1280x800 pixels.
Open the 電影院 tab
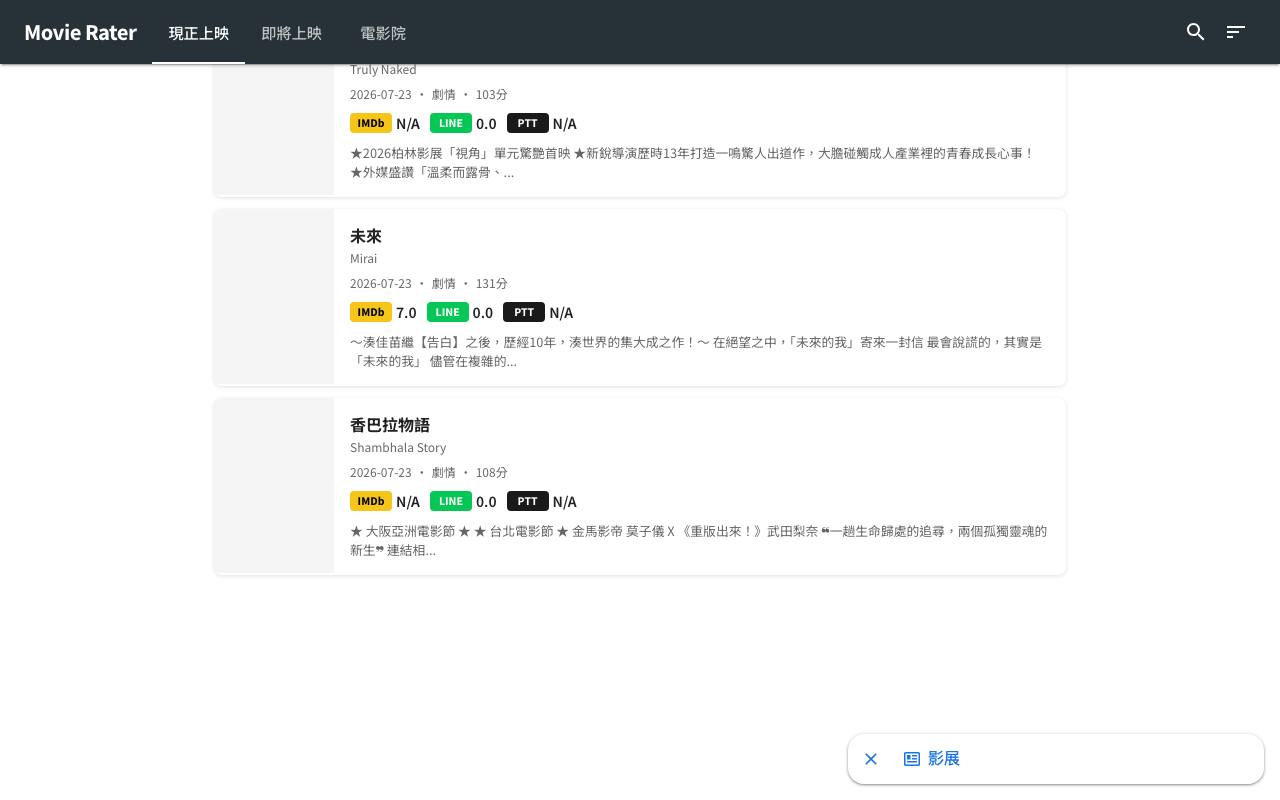[383, 32]
